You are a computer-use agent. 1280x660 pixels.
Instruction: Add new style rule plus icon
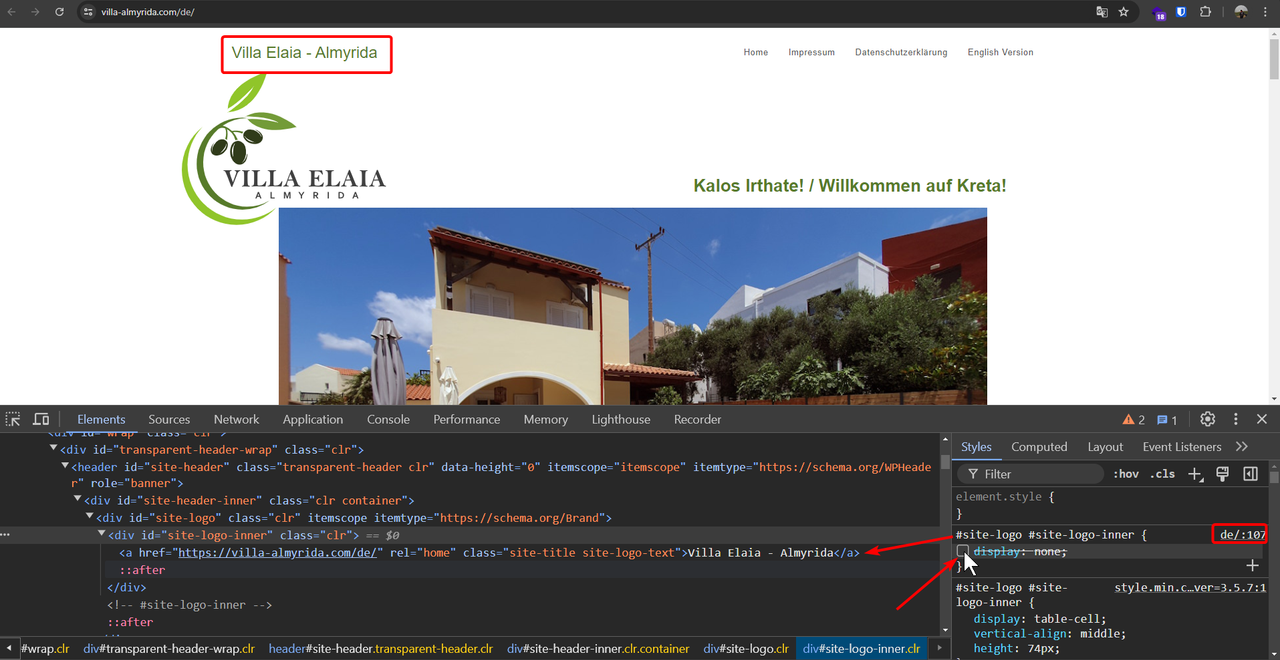pyautogui.click(x=1195, y=474)
